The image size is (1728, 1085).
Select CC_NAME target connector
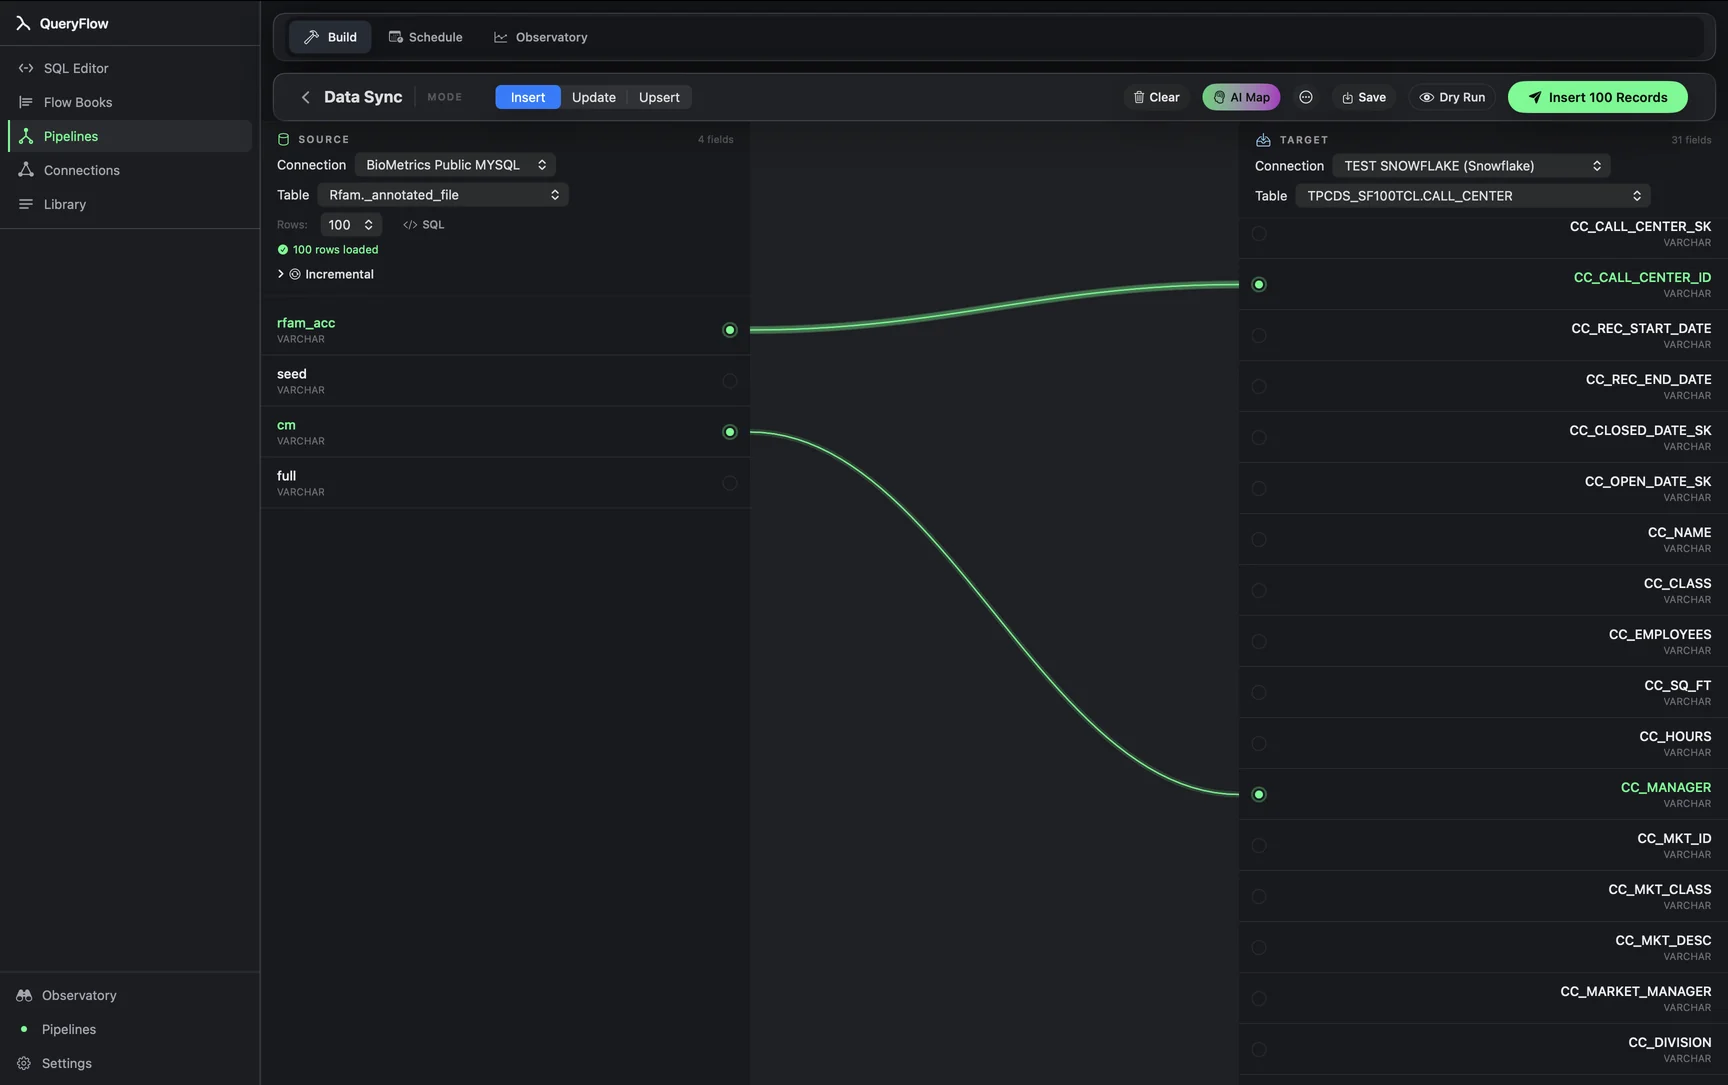tap(1259, 540)
